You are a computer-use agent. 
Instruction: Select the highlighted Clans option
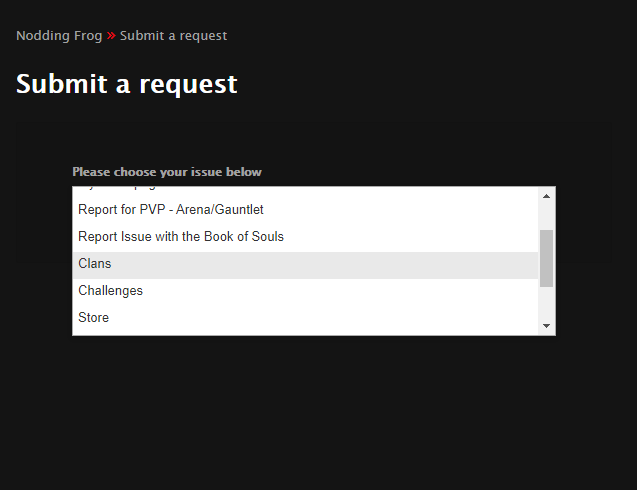point(306,264)
